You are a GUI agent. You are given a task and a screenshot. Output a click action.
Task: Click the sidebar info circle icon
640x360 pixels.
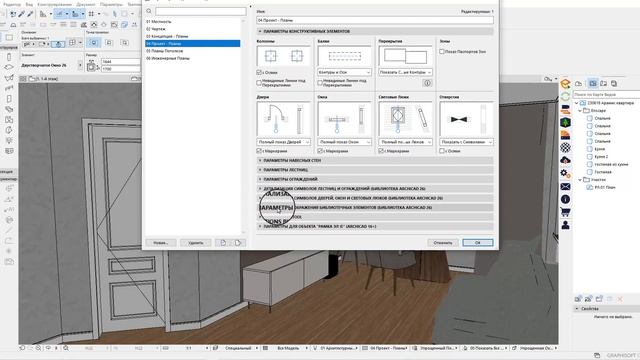point(565,199)
